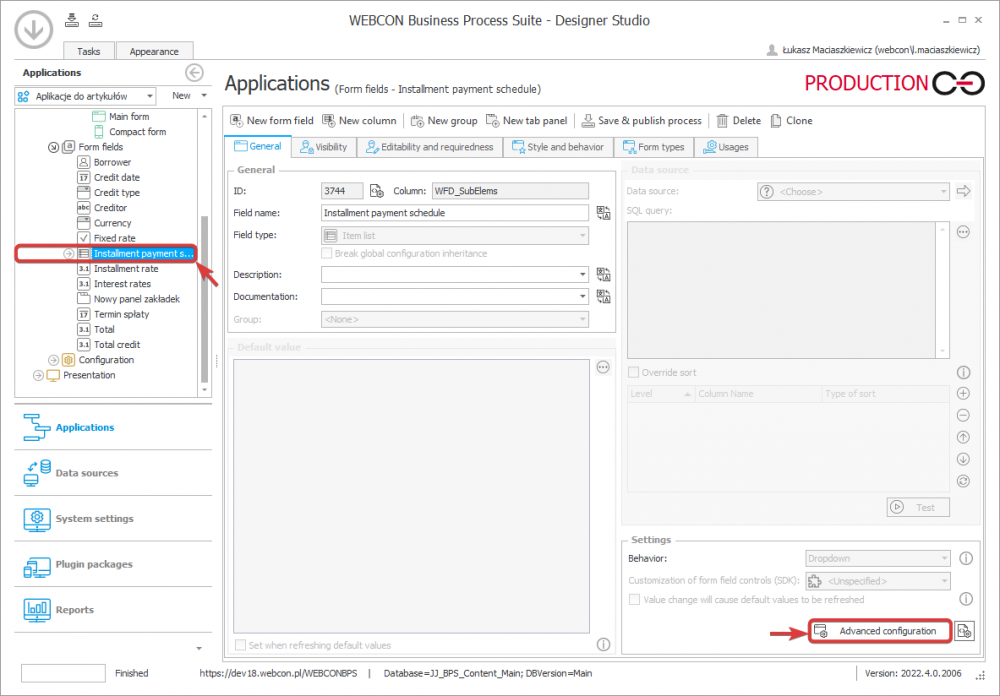Screen dimensions: 1000x696
Task: Click the Advanced configuration button
Action: (x=880, y=631)
